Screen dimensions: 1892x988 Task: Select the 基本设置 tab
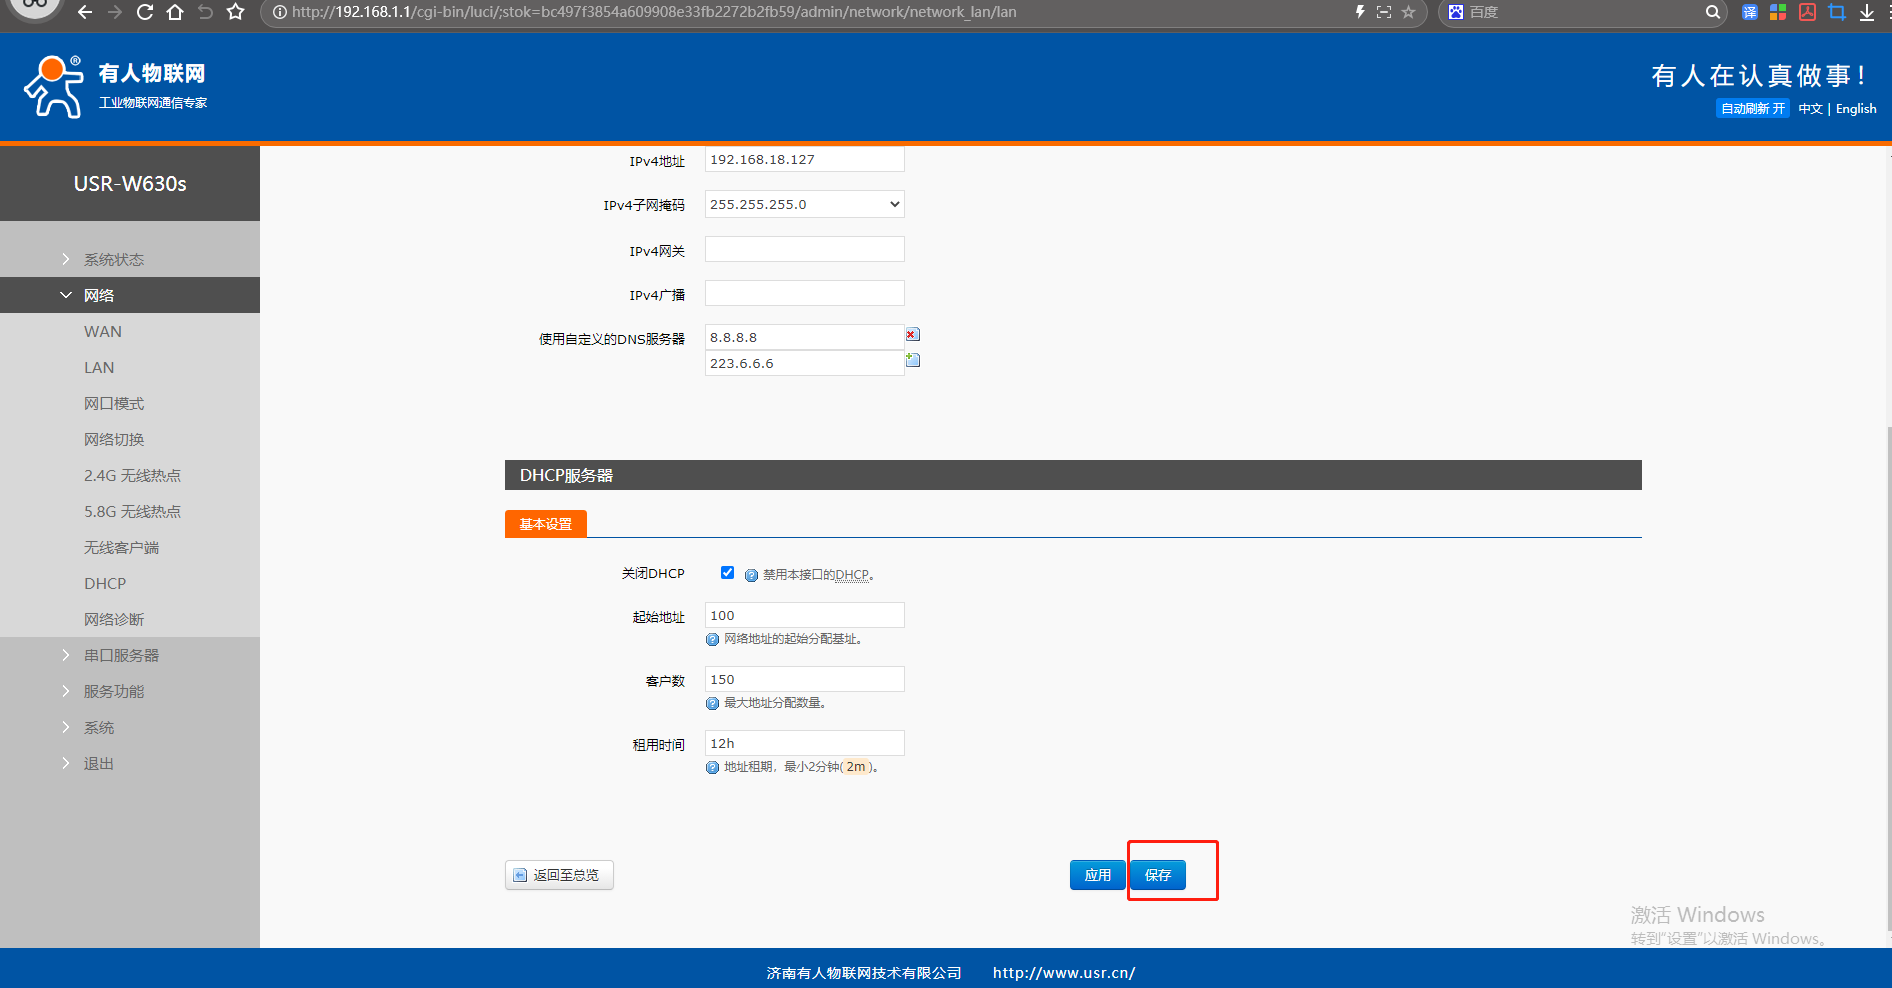545,524
